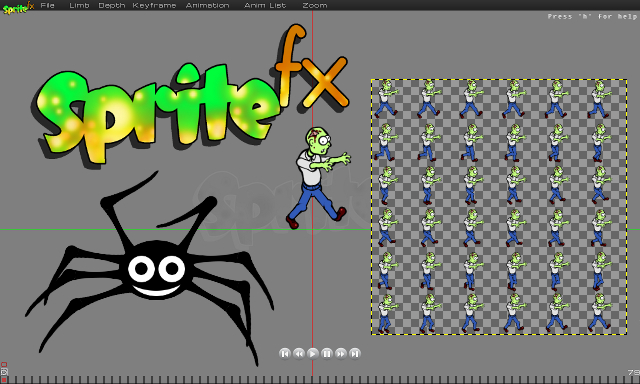Open the Depth menu

pyautogui.click(x=112, y=5)
